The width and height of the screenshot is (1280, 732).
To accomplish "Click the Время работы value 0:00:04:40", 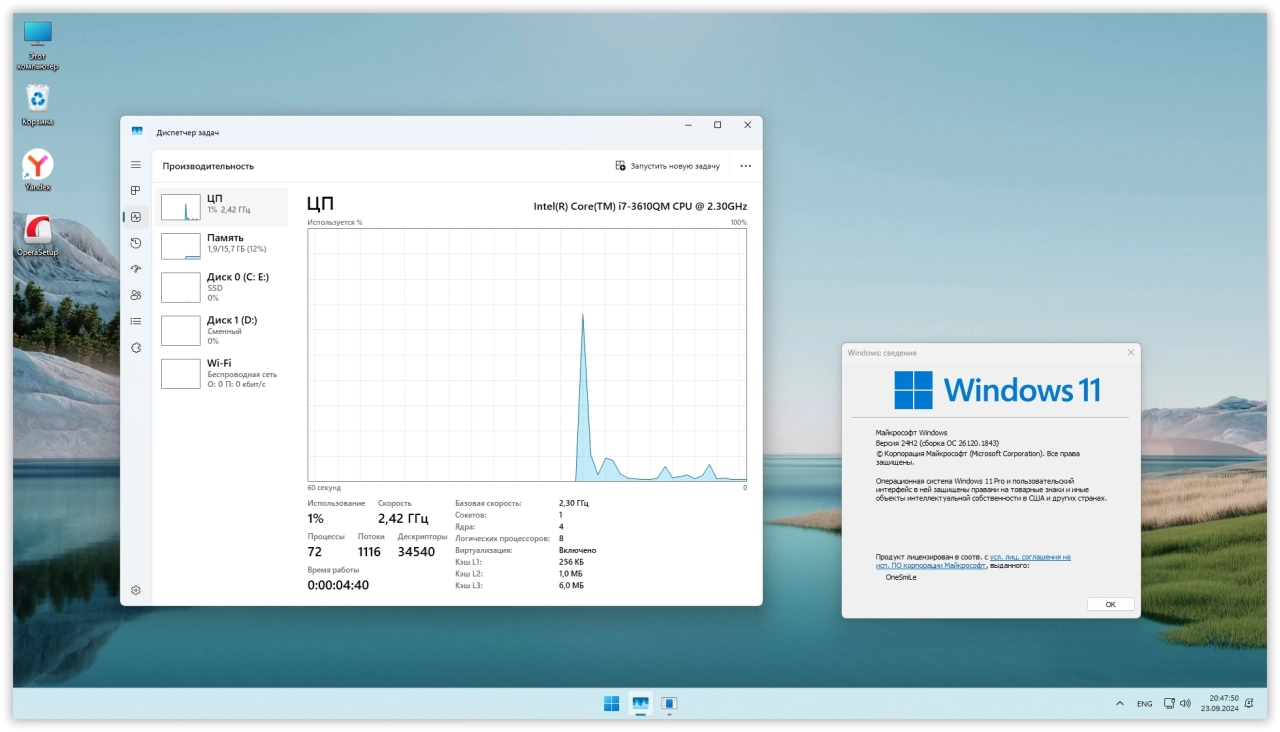I will pyautogui.click(x=338, y=585).
